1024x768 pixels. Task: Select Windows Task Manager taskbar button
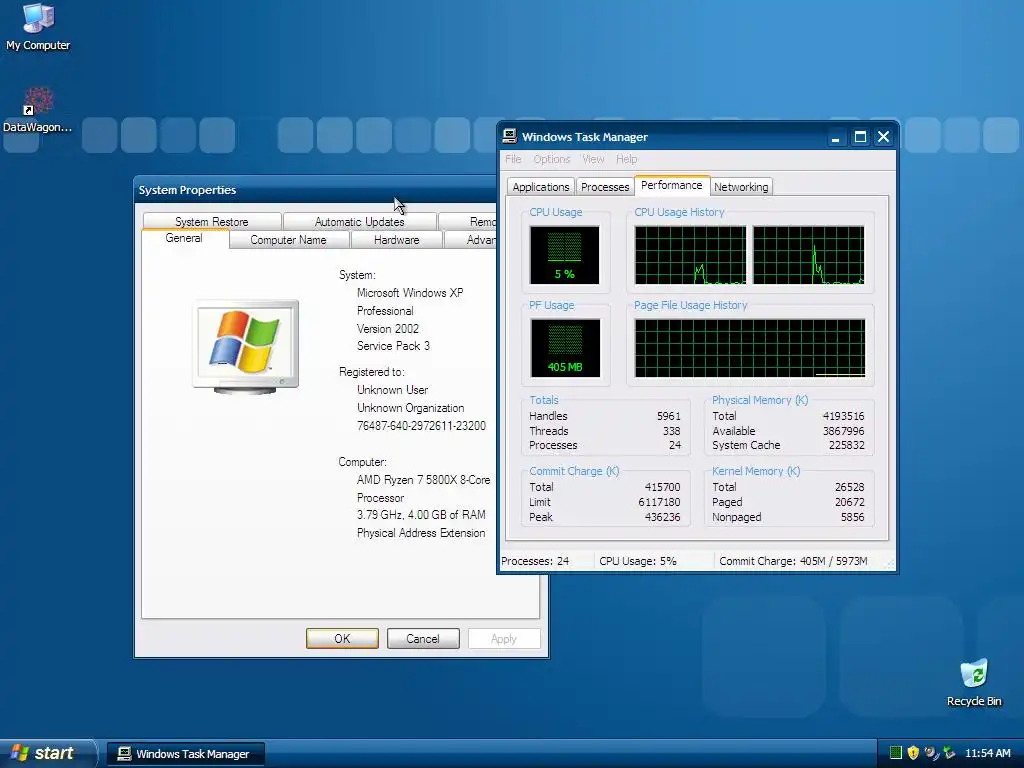186,754
